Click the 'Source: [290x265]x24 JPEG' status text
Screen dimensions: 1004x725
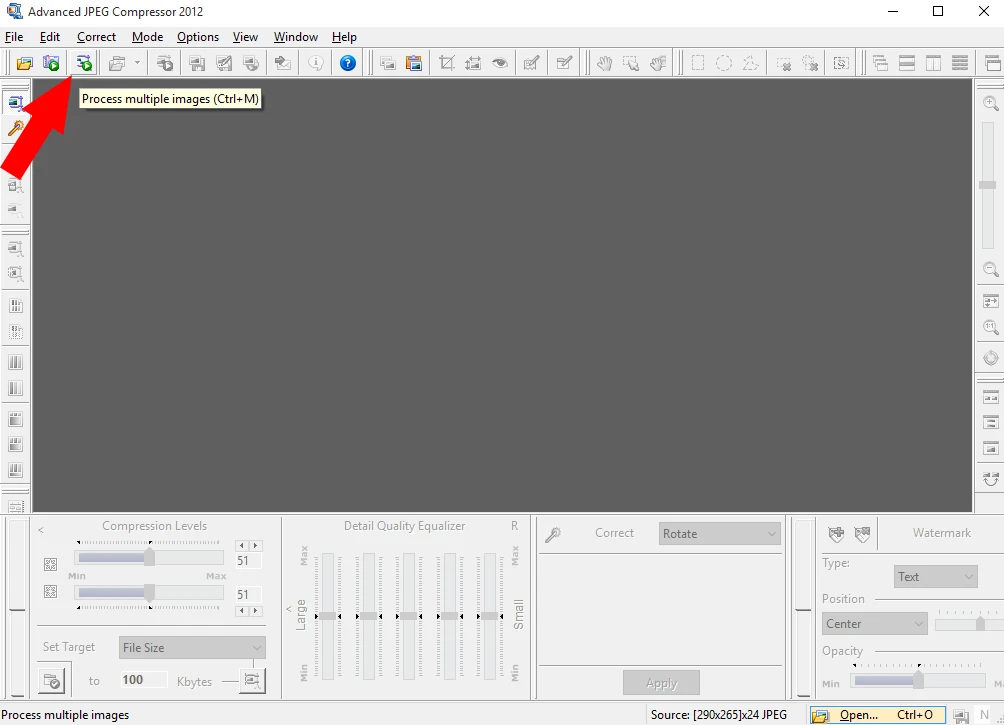(718, 715)
